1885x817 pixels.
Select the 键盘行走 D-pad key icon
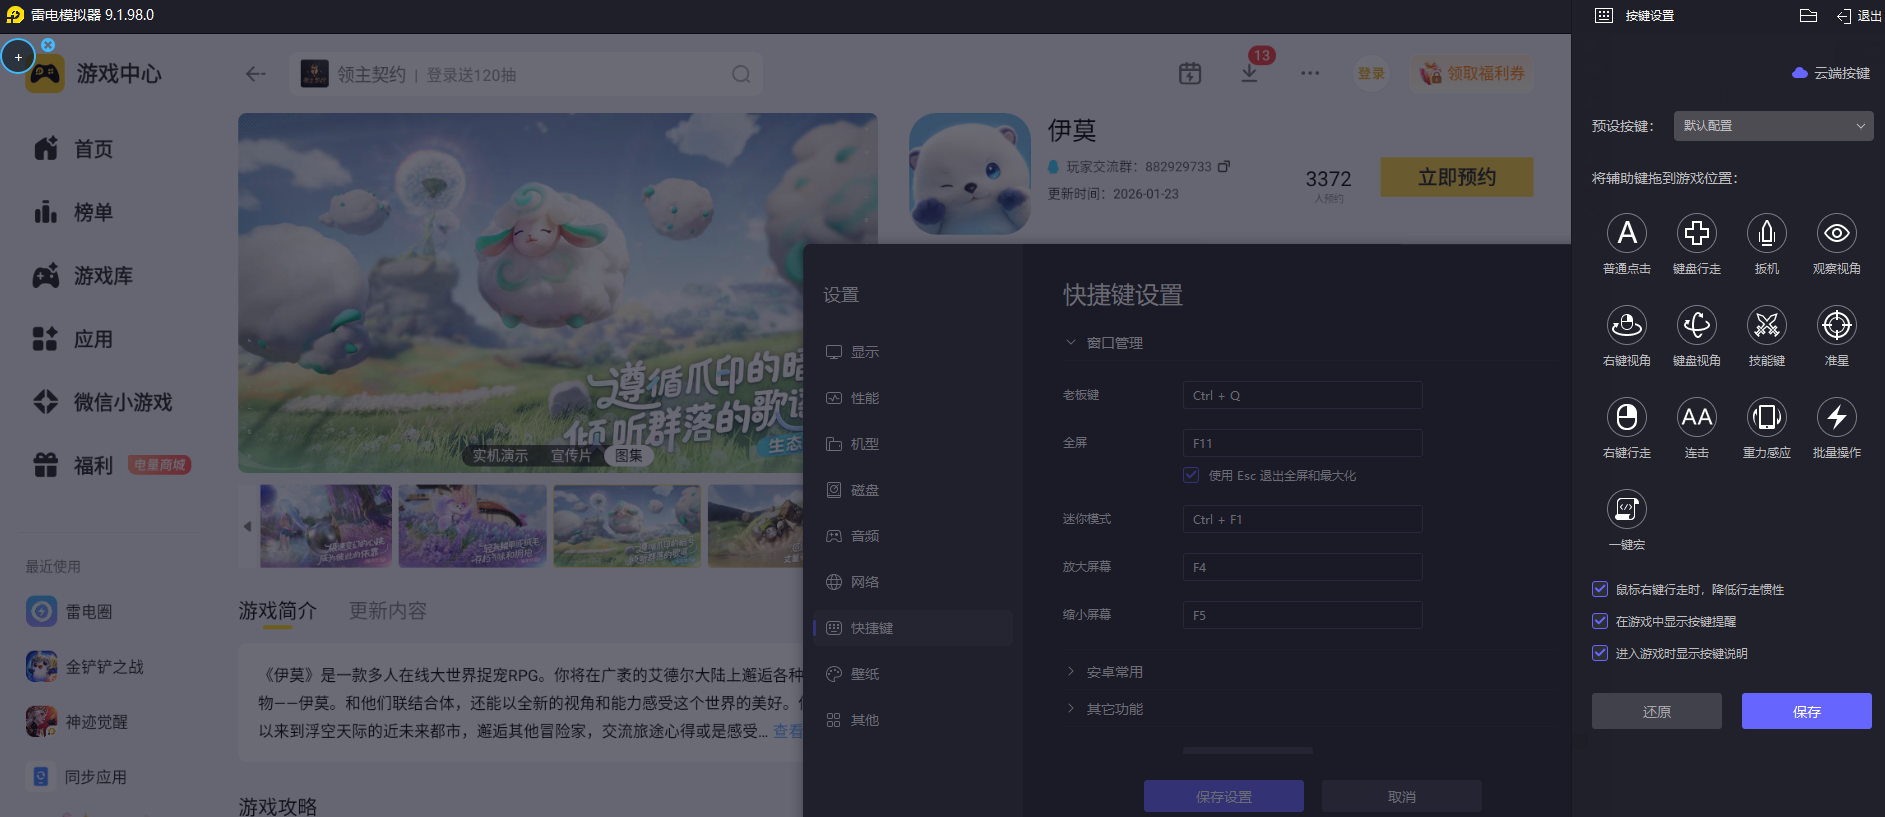pyautogui.click(x=1697, y=233)
